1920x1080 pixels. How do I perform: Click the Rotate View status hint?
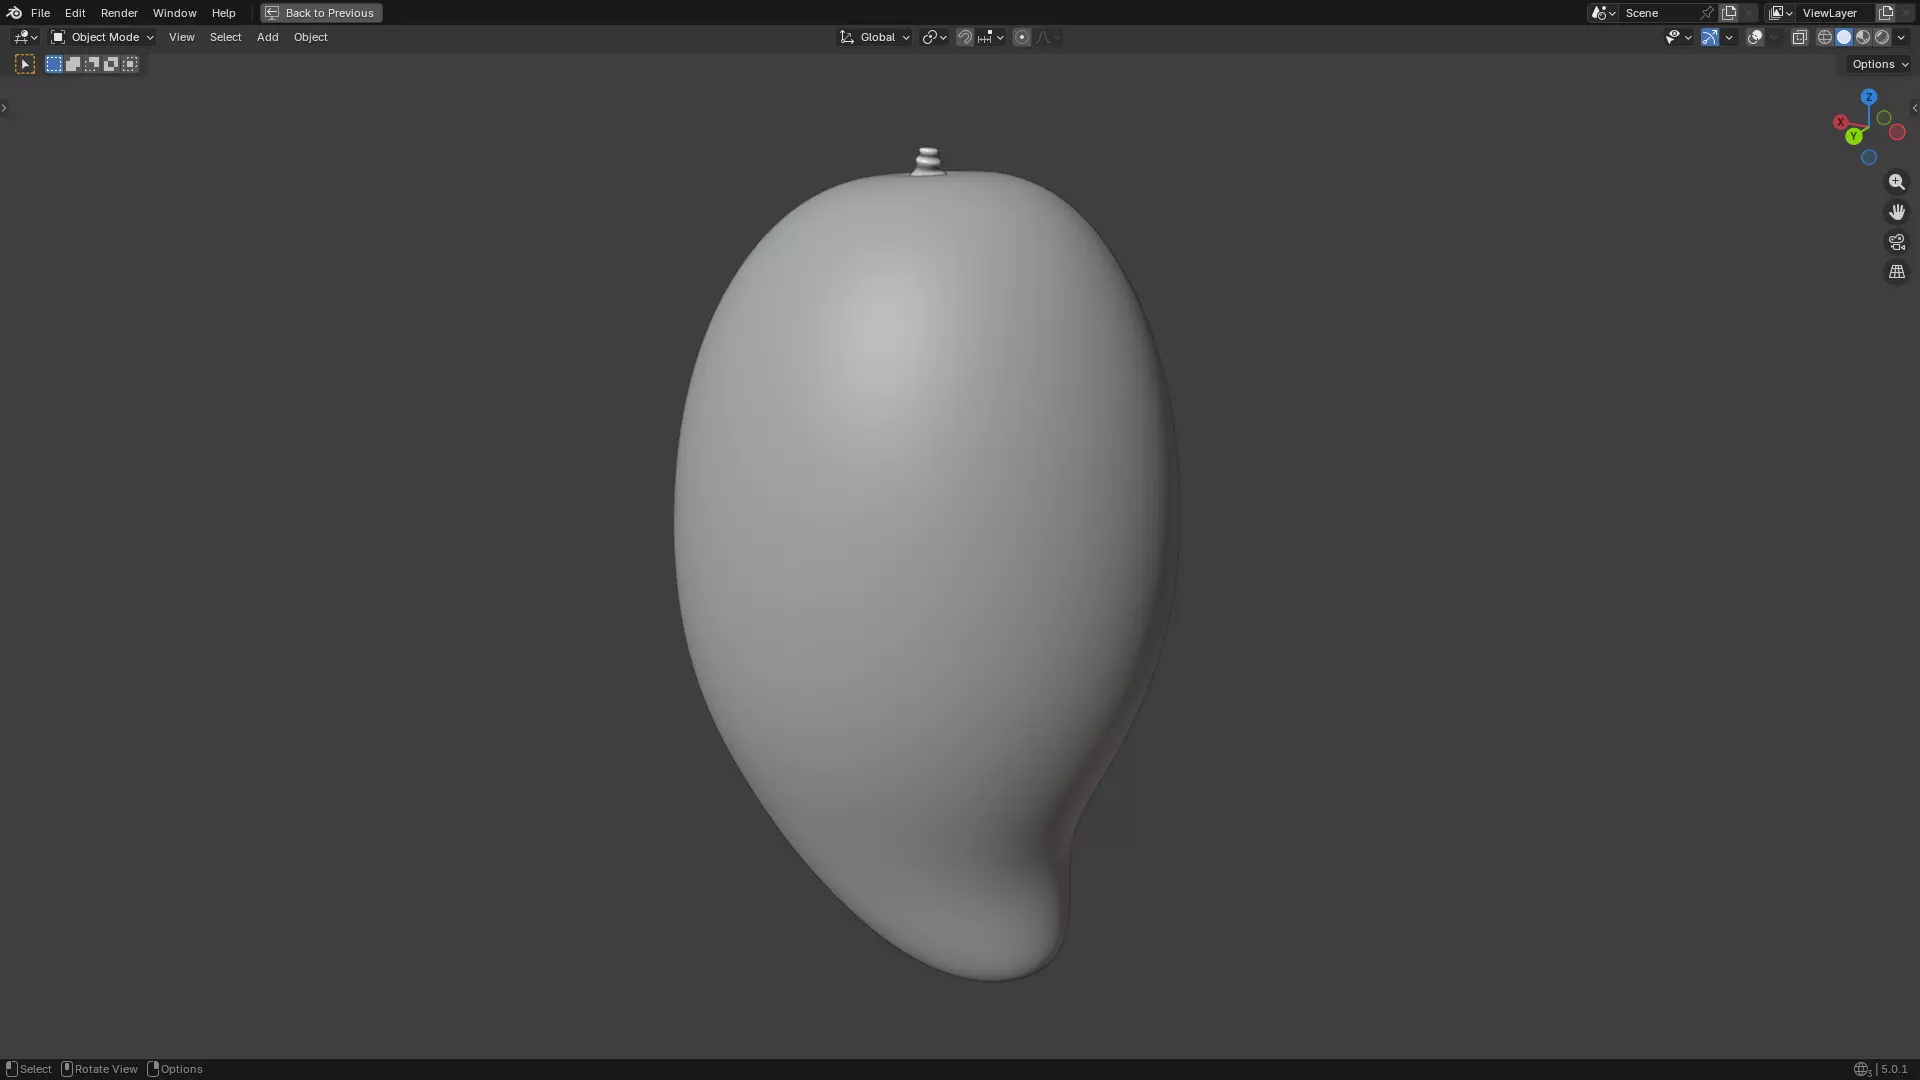(x=100, y=1069)
